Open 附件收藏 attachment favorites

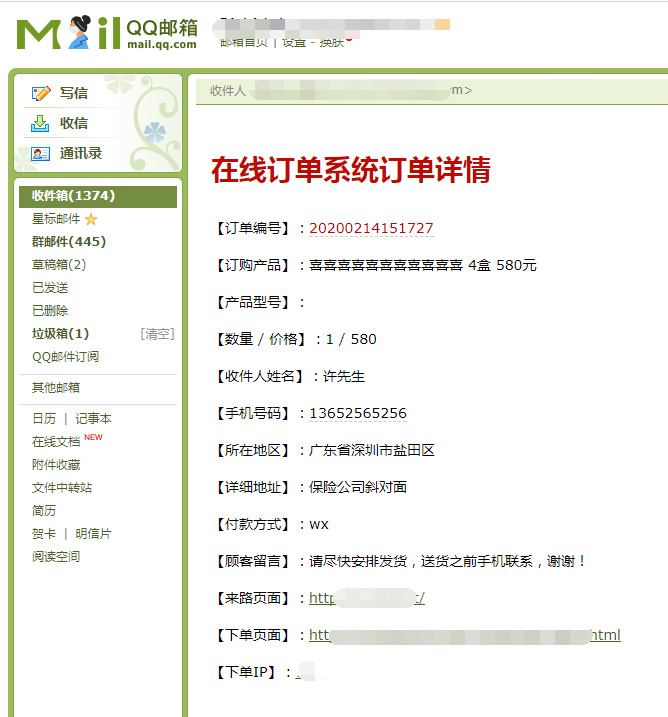[56, 465]
